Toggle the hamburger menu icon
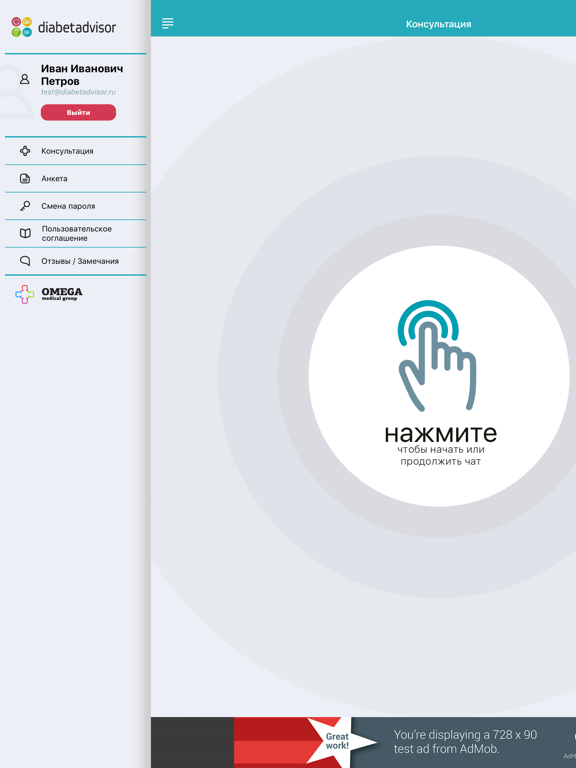576x768 pixels. click(168, 23)
